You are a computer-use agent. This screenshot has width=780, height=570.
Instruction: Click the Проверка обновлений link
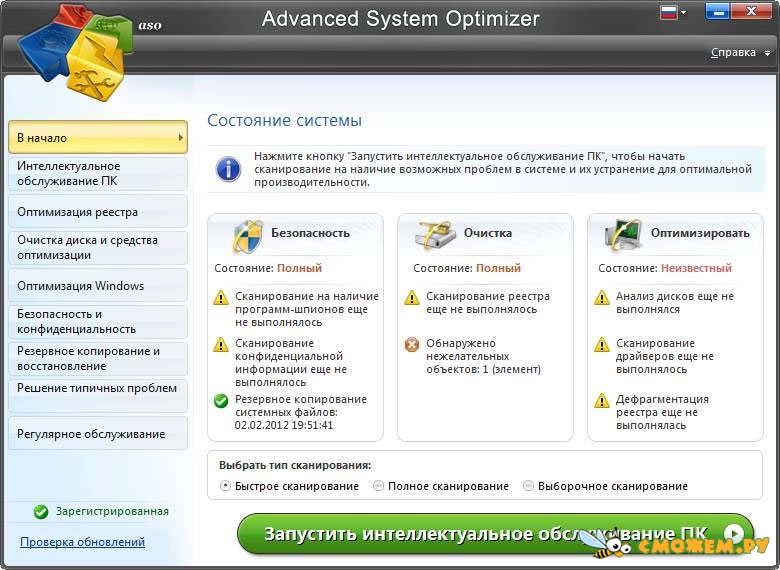click(x=83, y=542)
